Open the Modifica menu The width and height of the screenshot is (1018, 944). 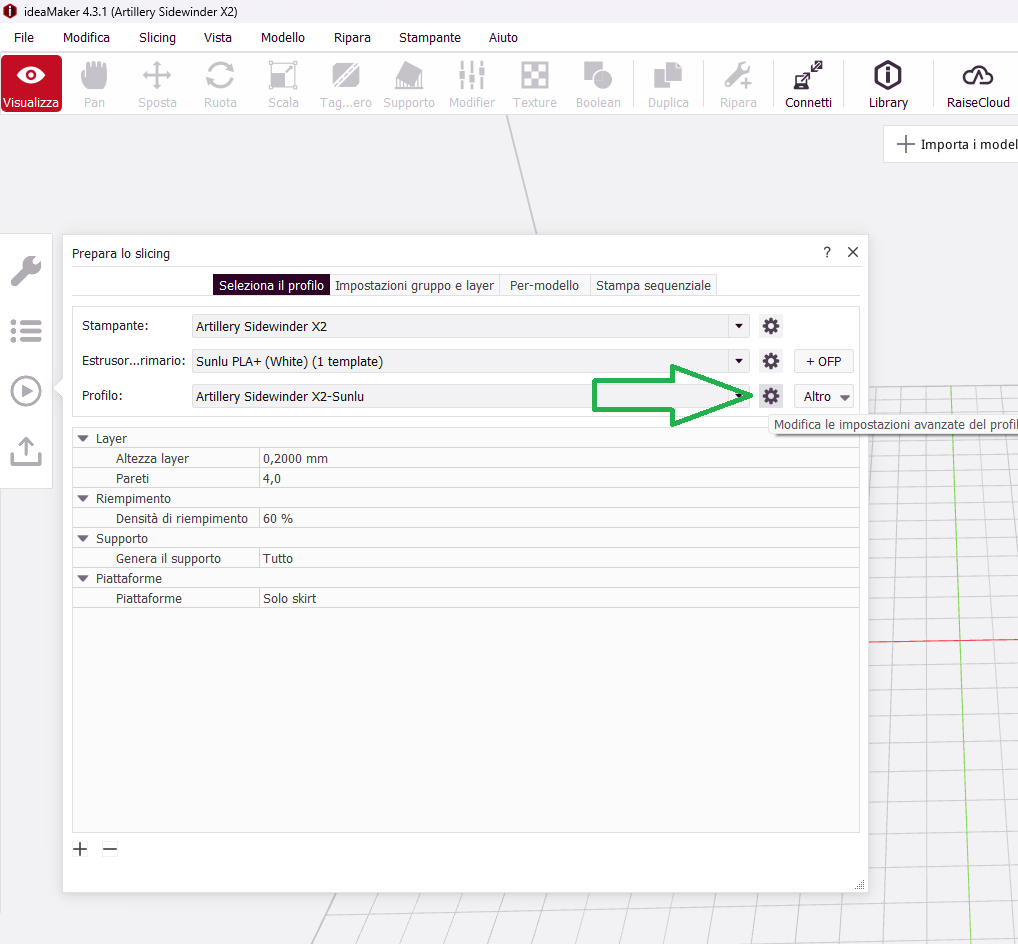point(86,38)
